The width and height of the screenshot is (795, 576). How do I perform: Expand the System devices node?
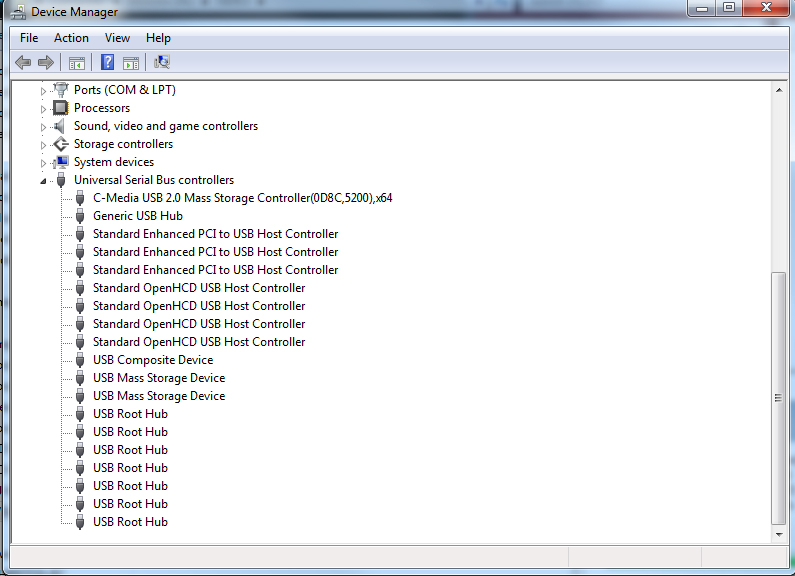point(43,163)
